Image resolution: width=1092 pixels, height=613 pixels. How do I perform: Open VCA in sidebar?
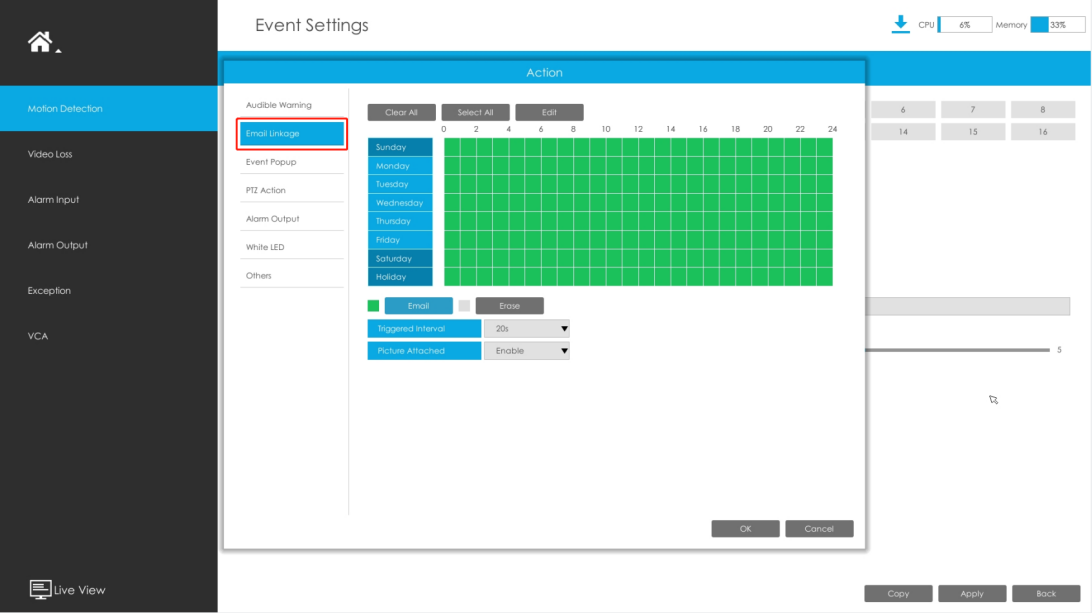[x=109, y=336]
